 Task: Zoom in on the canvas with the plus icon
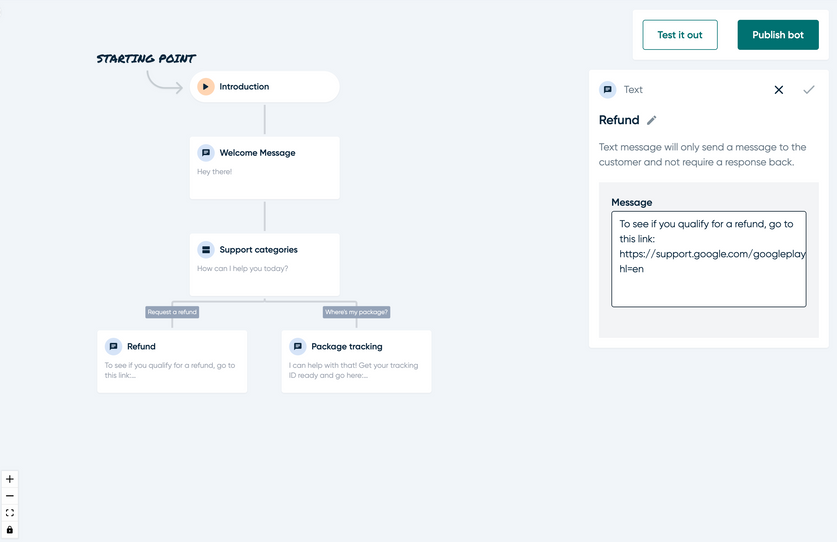pyautogui.click(x=10, y=479)
